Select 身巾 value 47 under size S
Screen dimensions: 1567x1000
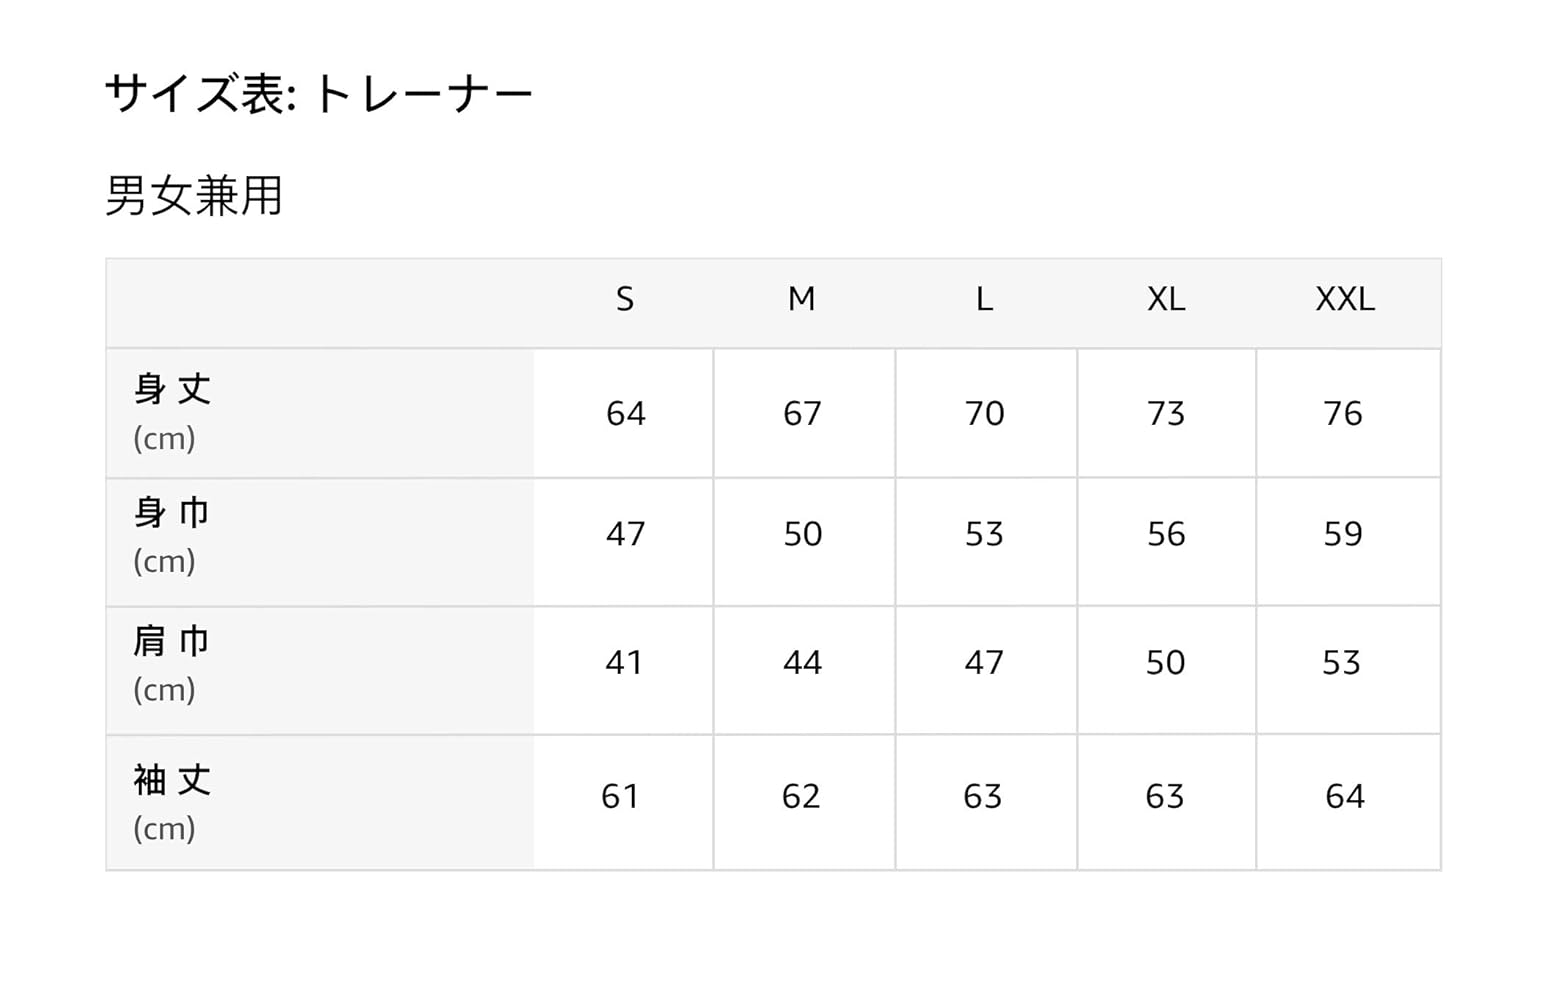pos(625,534)
